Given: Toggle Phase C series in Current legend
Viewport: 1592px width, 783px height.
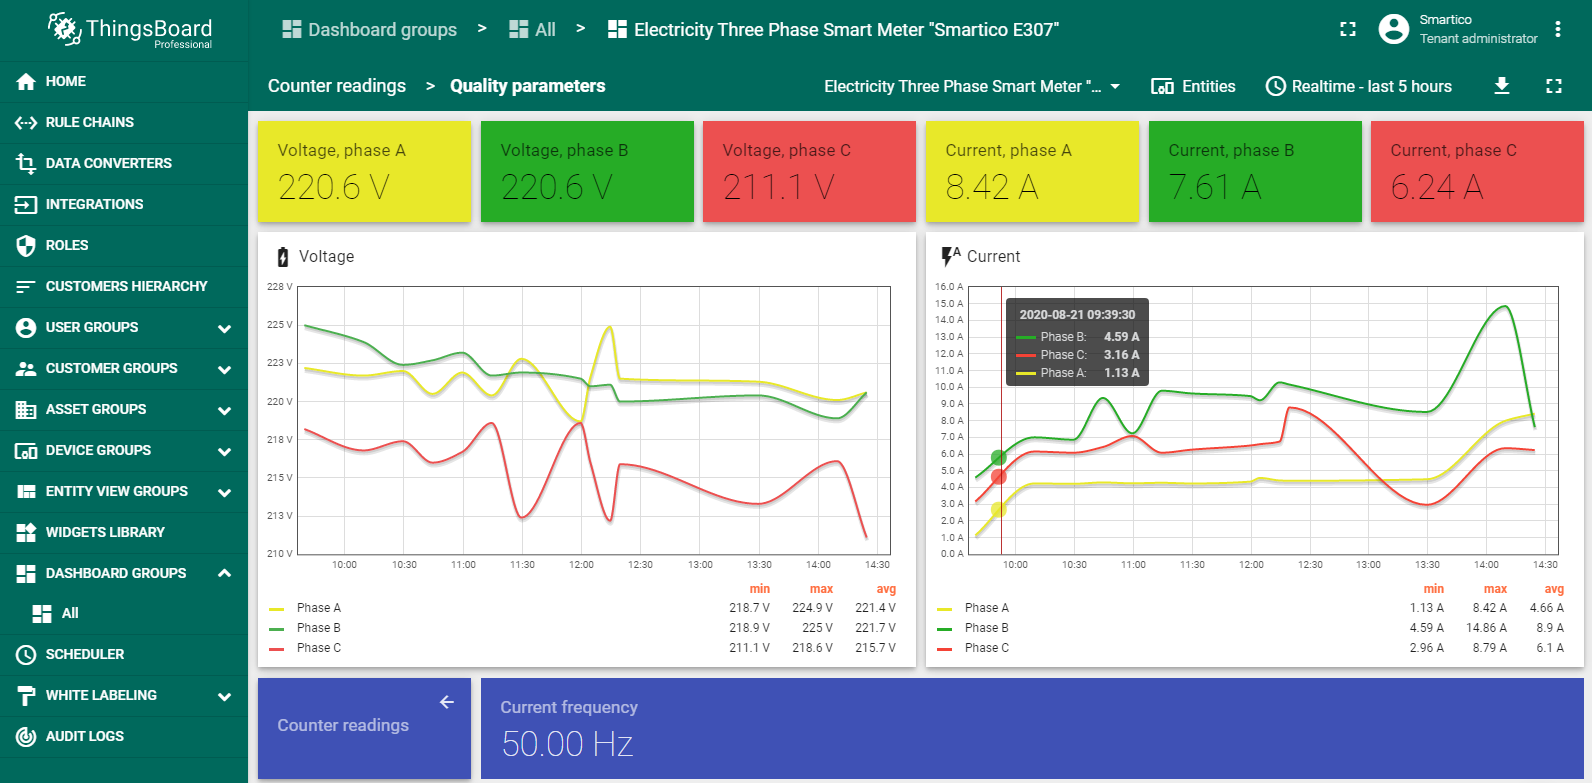Looking at the screenshot, I should pyautogui.click(x=986, y=648).
